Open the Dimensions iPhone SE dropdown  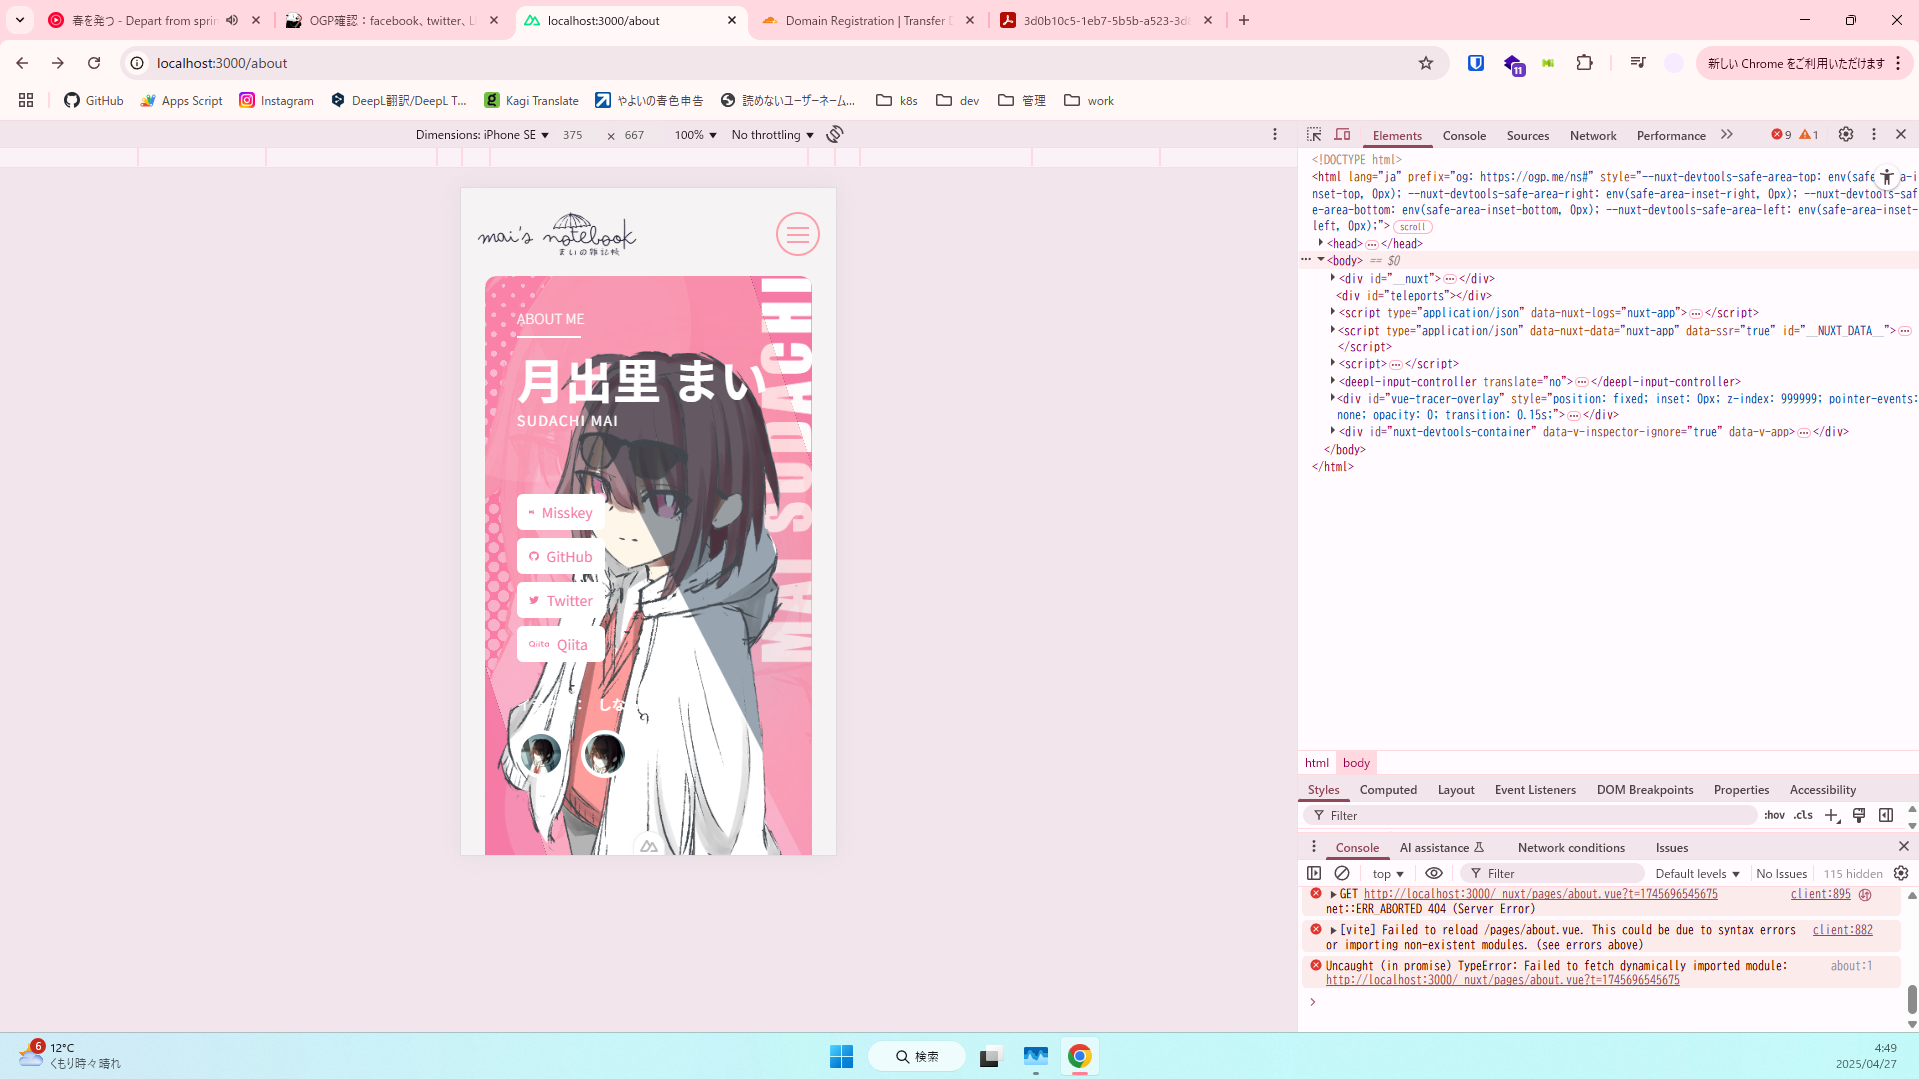(482, 135)
